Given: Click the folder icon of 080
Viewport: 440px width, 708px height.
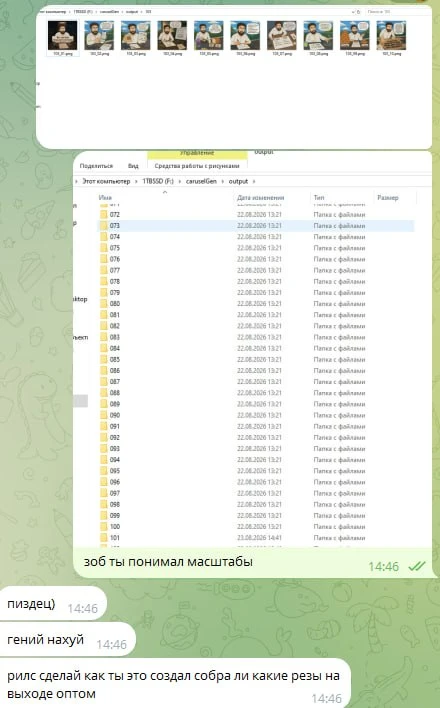Looking at the screenshot, I should (x=103, y=303).
